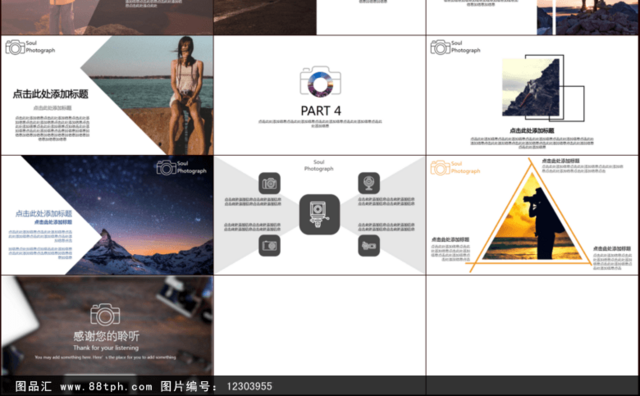
Task: Click the Thank for your listening text
Action: coord(106,348)
